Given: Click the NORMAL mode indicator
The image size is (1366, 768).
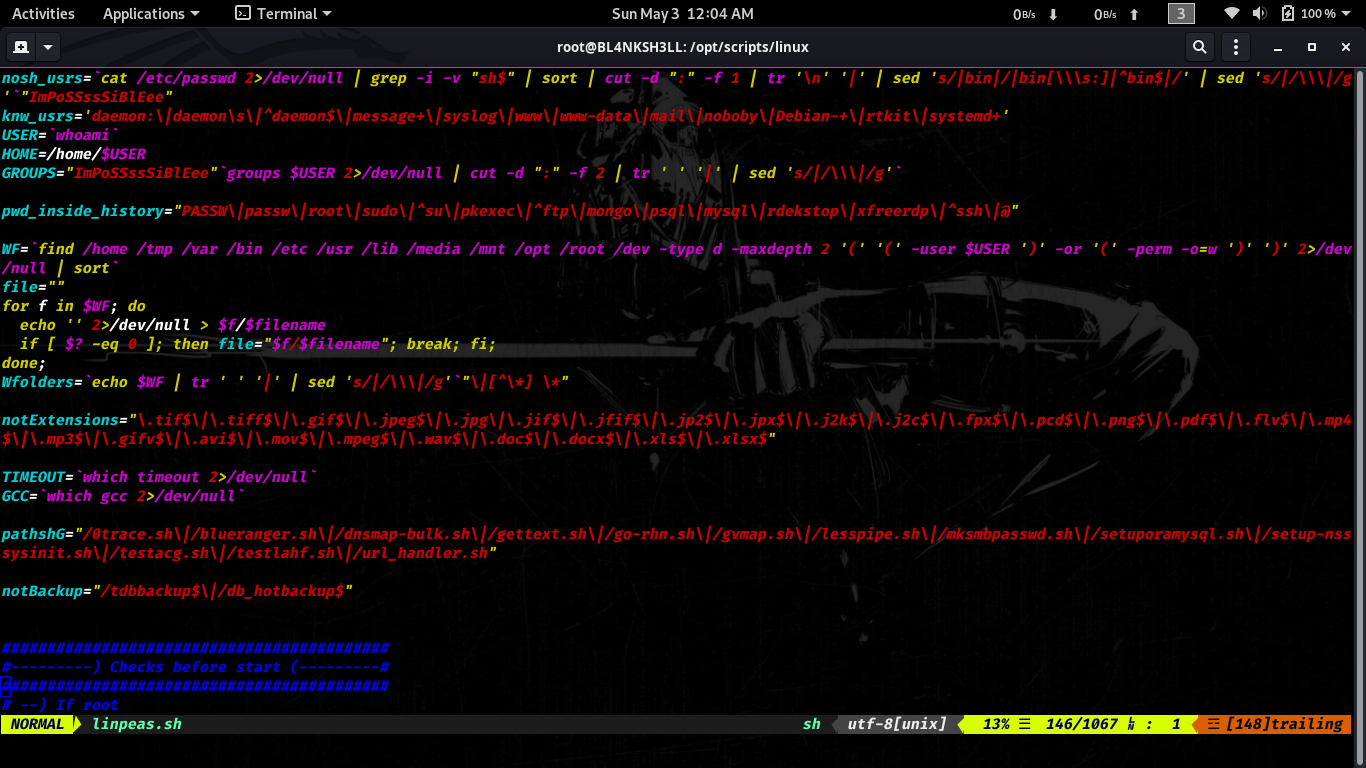Looking at the screenshot, I should click(x=38, y=723).
